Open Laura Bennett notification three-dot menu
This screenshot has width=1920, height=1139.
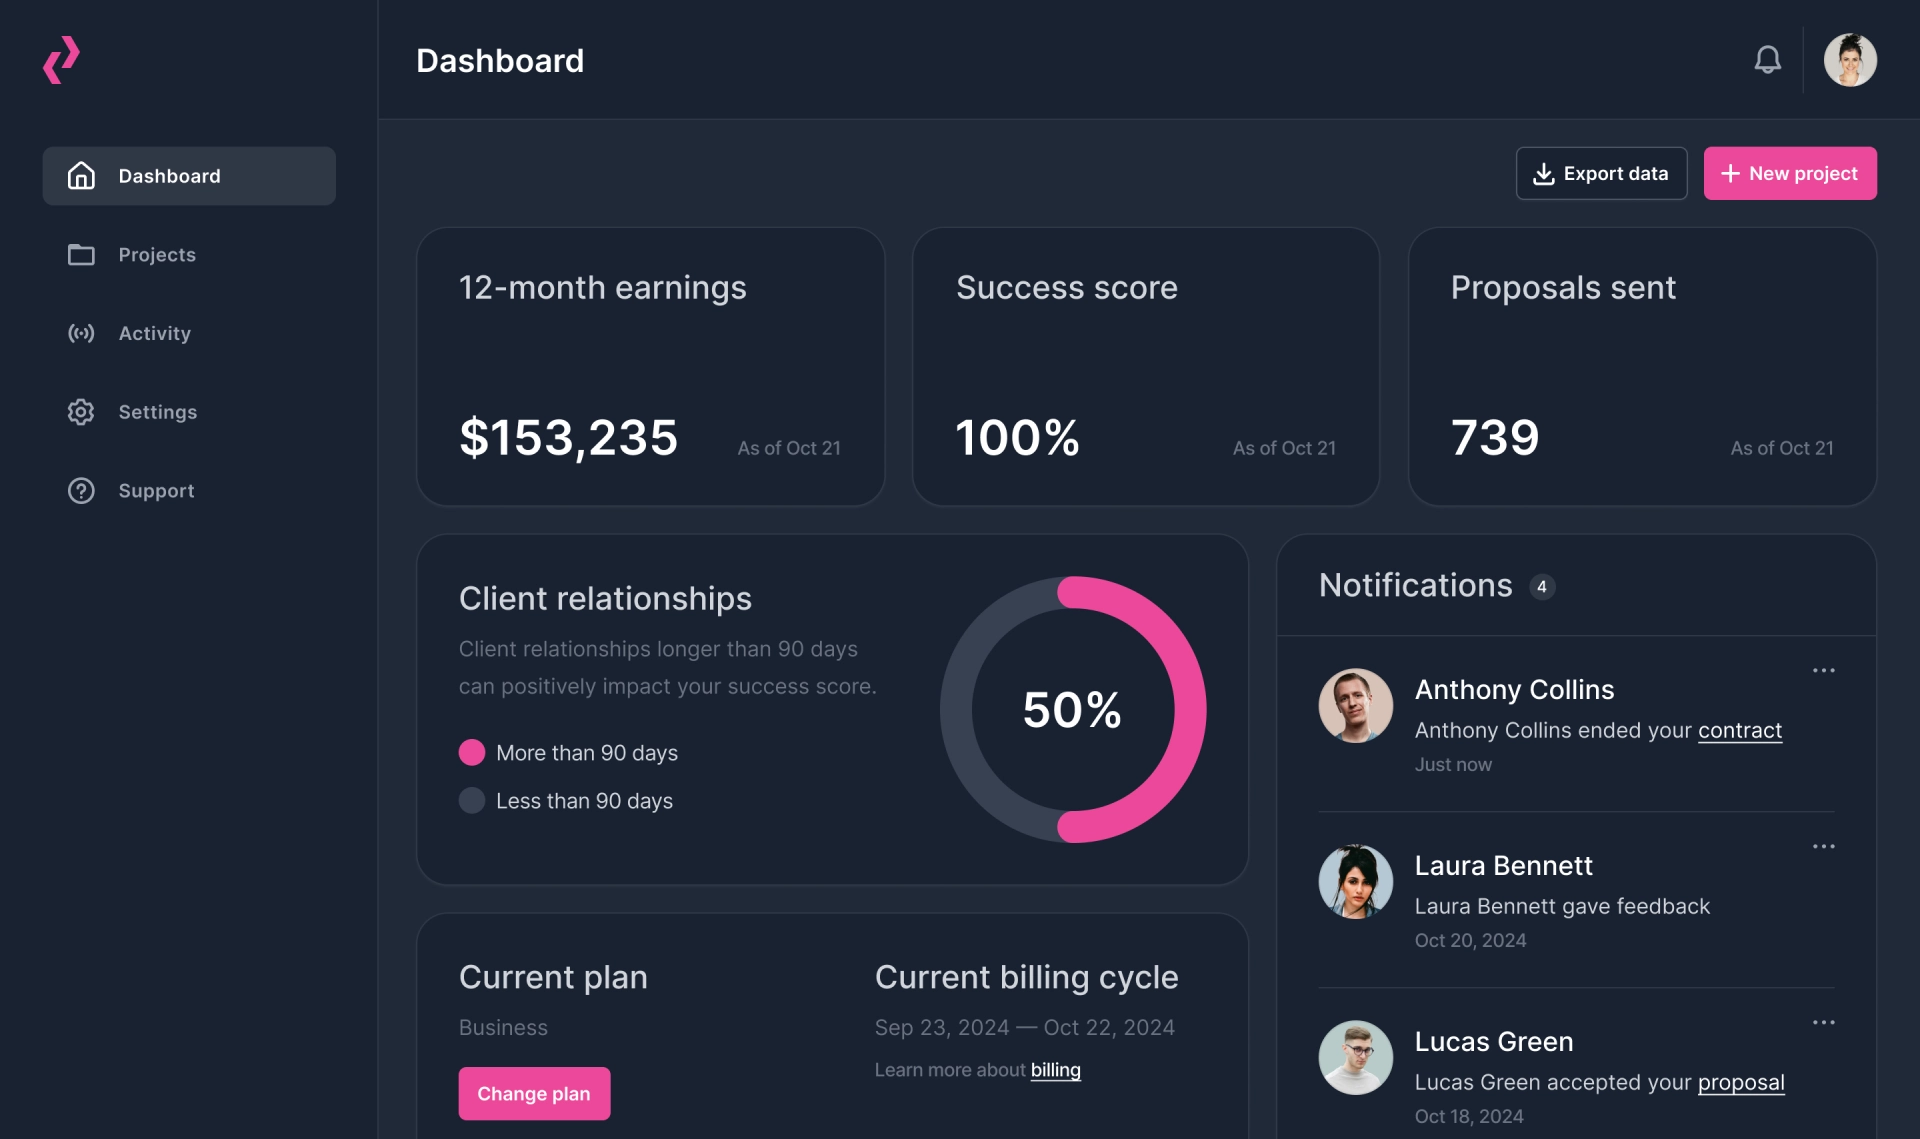[x=1823, y=847]
